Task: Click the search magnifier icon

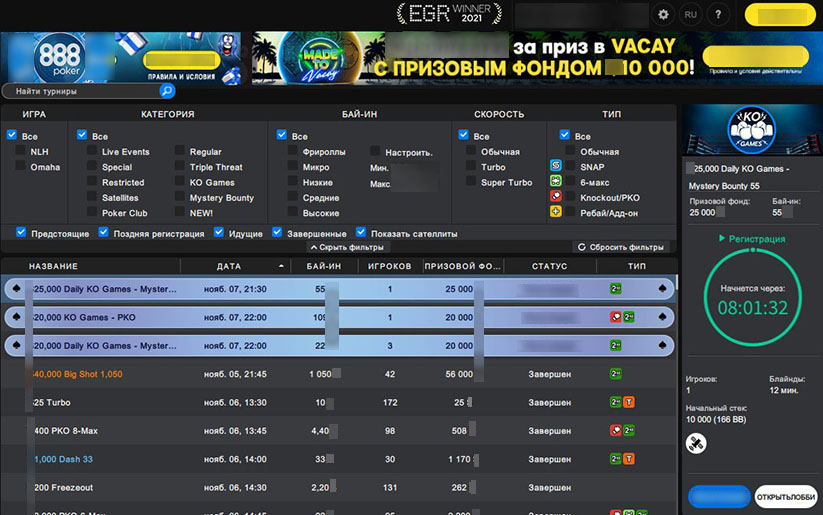Action: (167, 91)
